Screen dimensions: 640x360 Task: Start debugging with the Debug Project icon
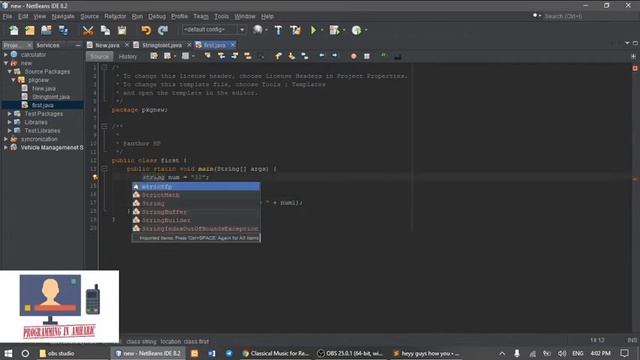334,30
